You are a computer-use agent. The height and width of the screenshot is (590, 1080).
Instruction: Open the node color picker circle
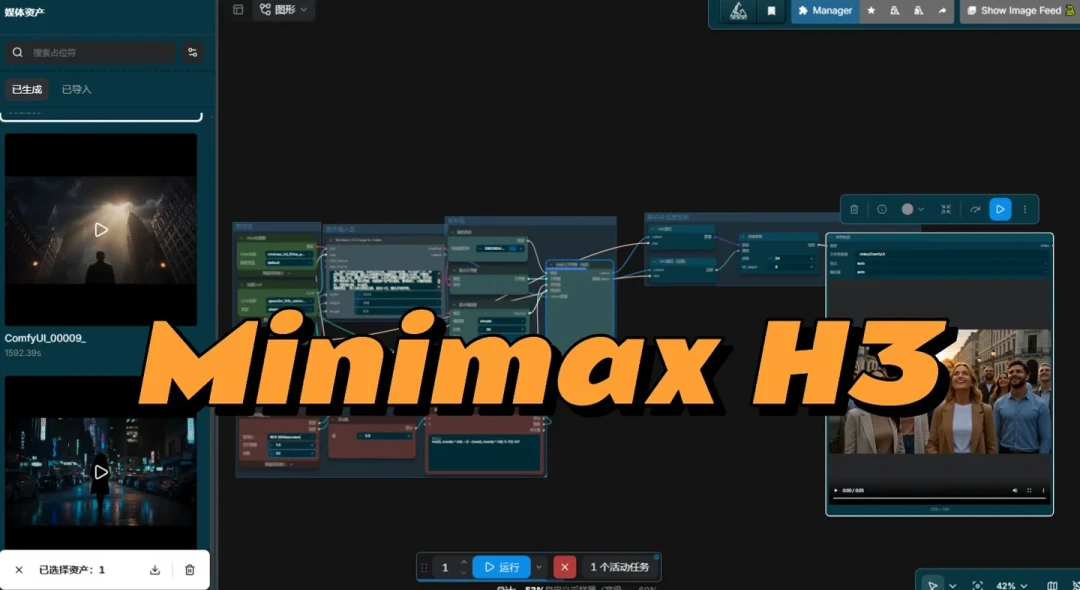point(907,209)
